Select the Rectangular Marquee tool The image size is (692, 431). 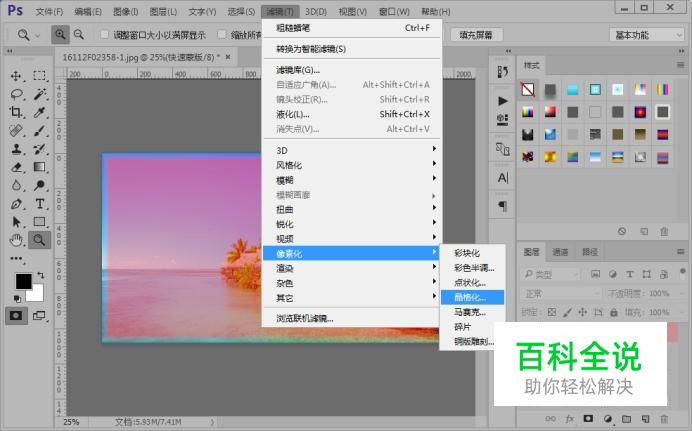(39, 76)
